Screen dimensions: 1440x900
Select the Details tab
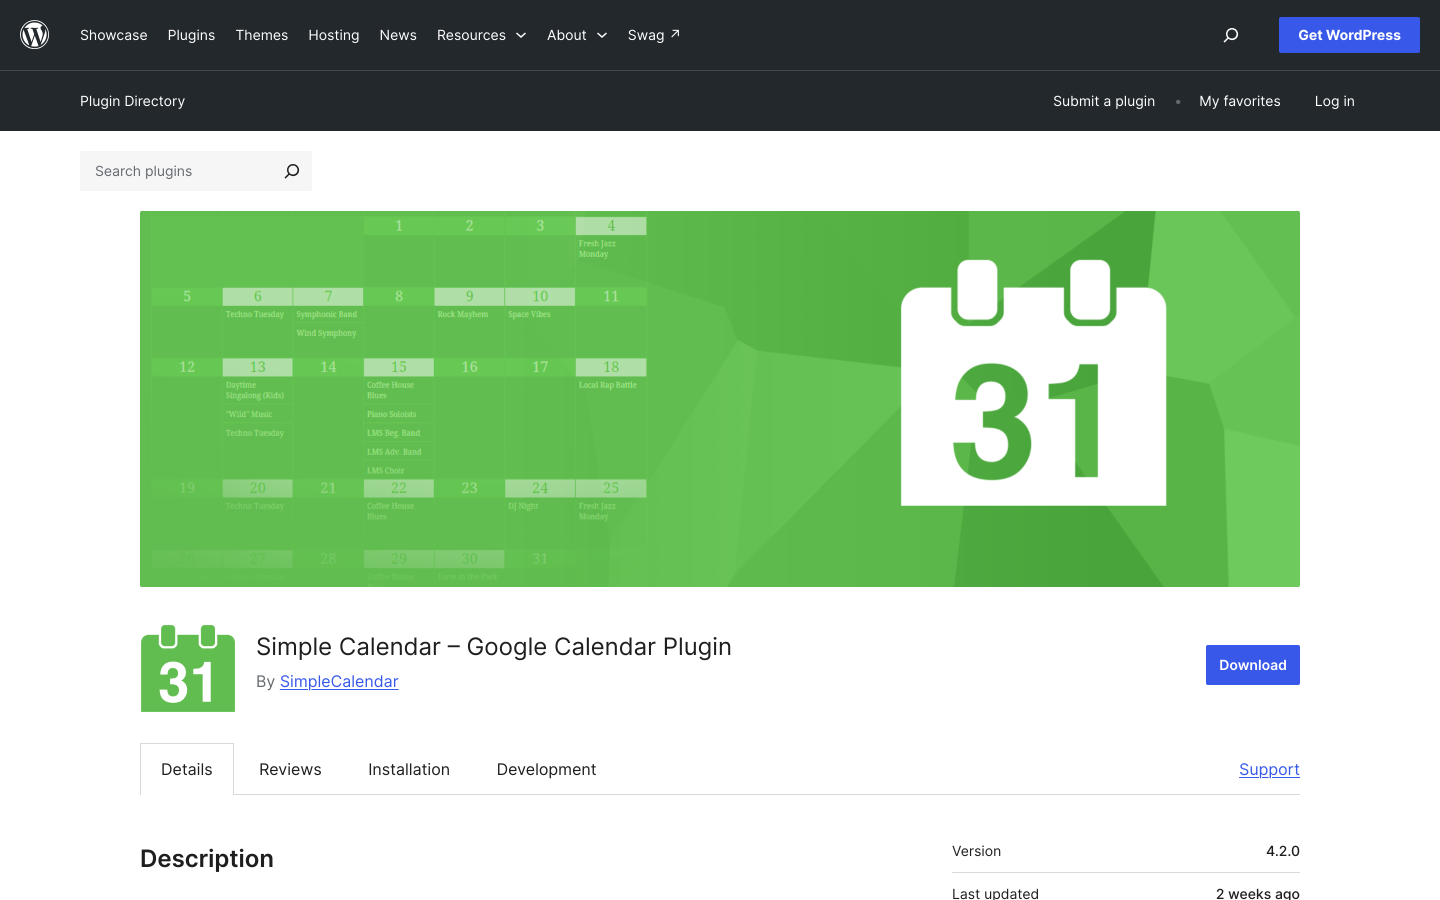pos(187,769)
